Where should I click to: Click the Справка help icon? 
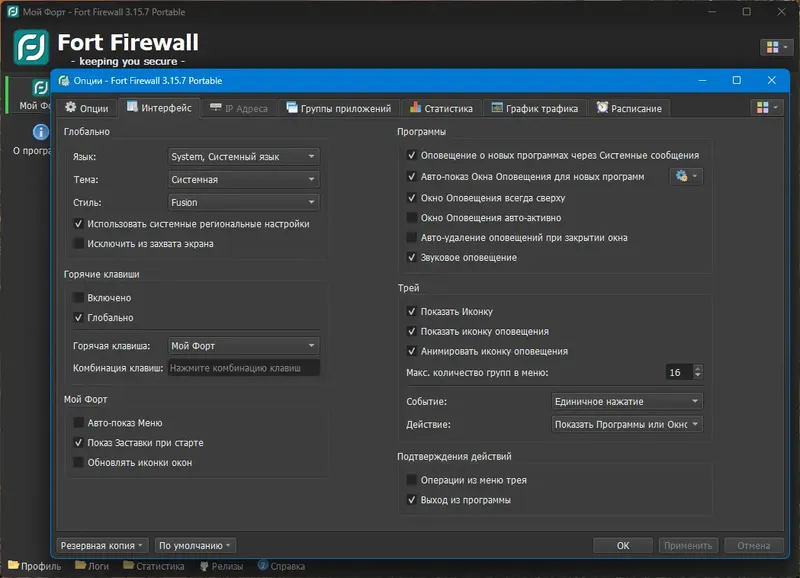pos(264,565)
